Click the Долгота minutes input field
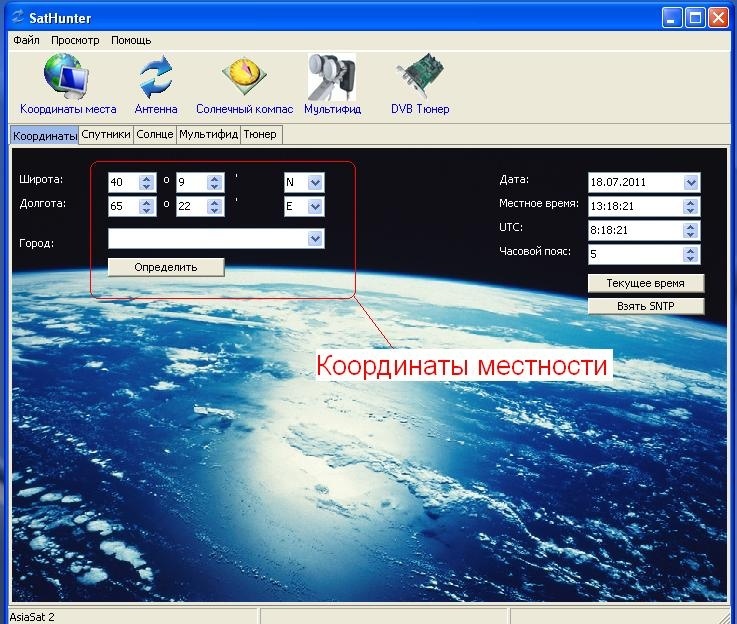The height and width of the screenshot is (624, 737). point(191,207)
